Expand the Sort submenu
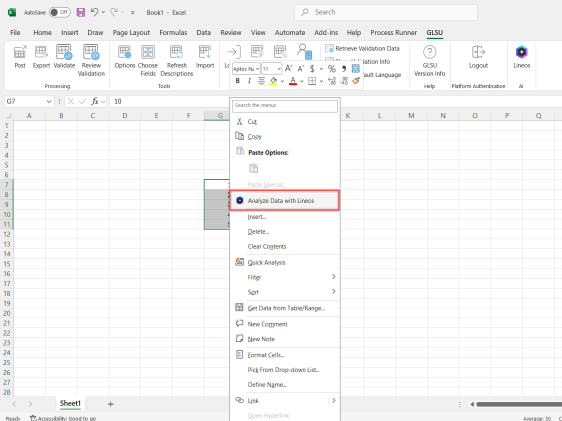Viewport: 562px width, 421px height. pos(285,292)
